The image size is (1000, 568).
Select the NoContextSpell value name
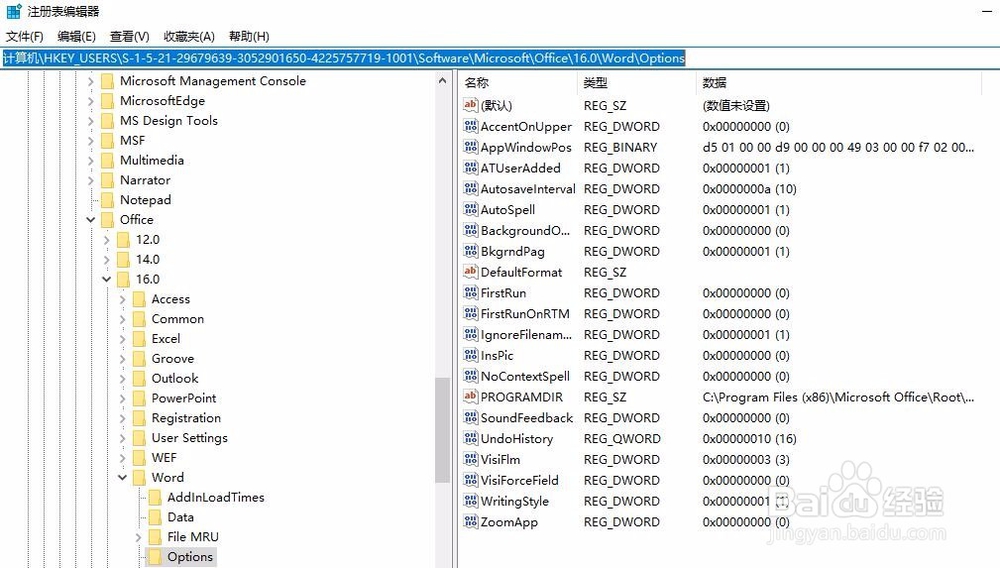[x=525, y=376]
